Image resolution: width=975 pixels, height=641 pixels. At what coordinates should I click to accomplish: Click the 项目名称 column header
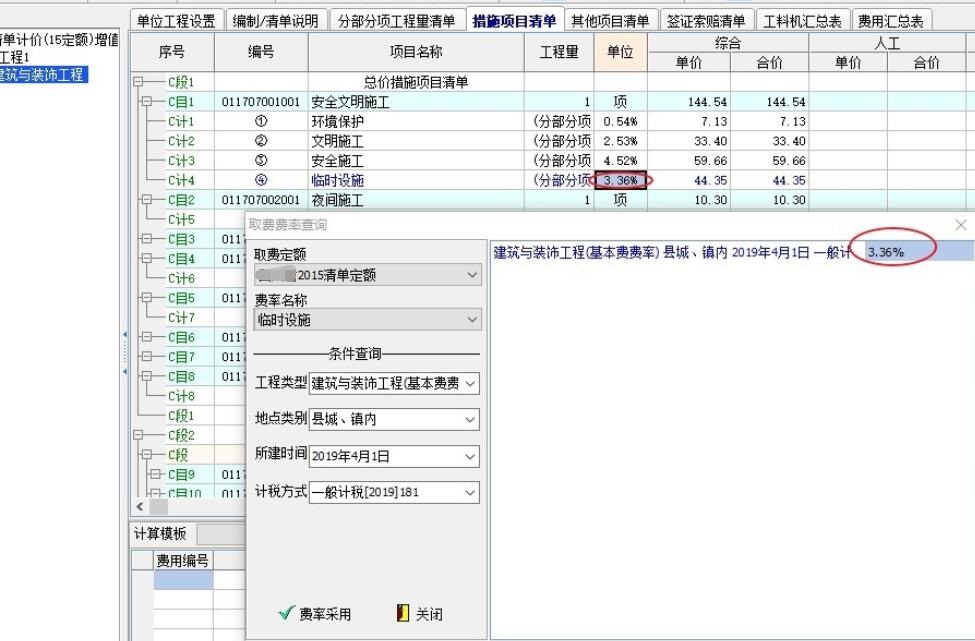pos(416,52)
